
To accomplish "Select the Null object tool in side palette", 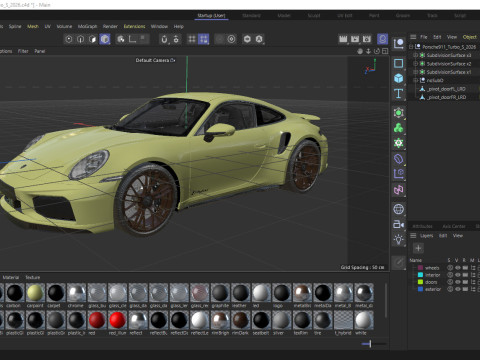I will [398, 44].
